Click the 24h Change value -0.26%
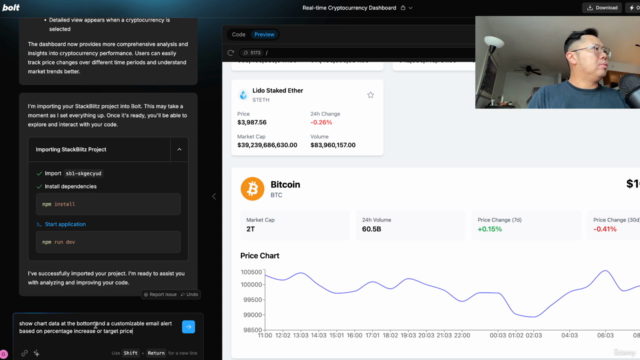Image resolution: width=640 pixels, height=360 pixels. pyautogui.click(x=321, y=122)
